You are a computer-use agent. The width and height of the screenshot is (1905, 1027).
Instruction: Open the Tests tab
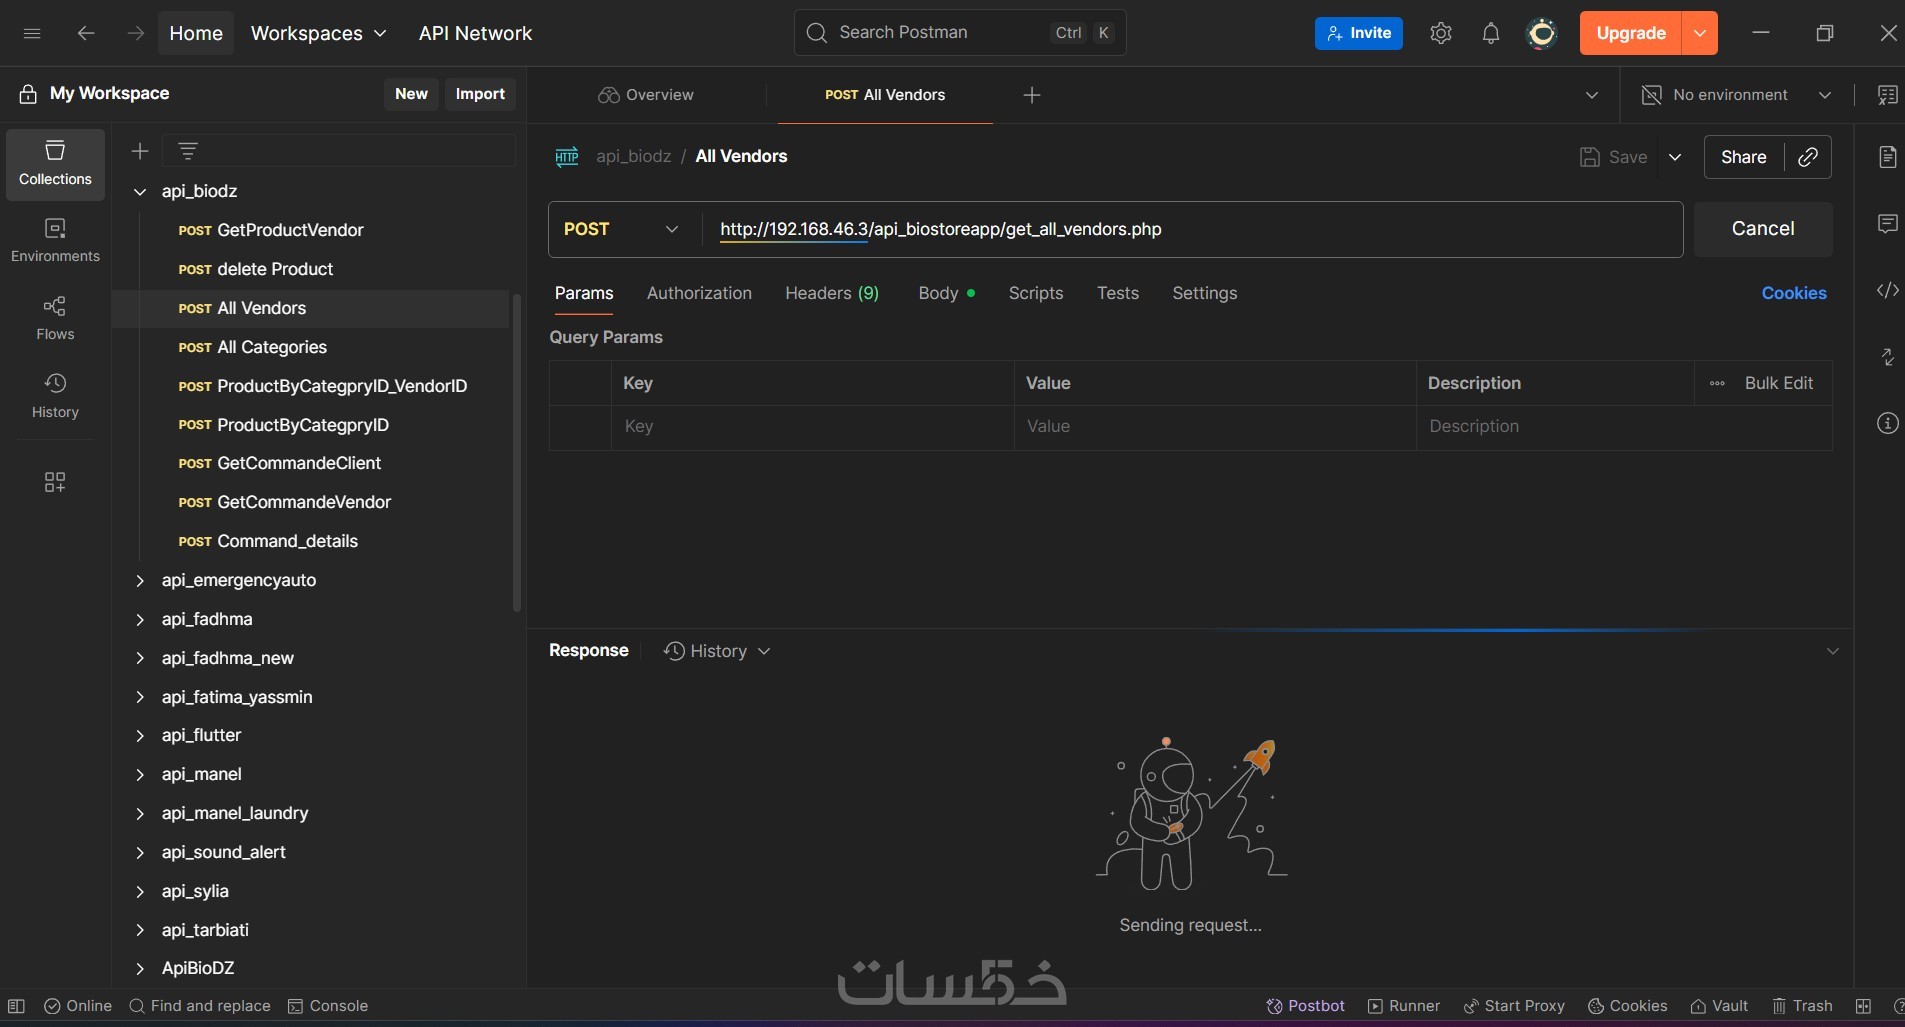(1118, 293)
